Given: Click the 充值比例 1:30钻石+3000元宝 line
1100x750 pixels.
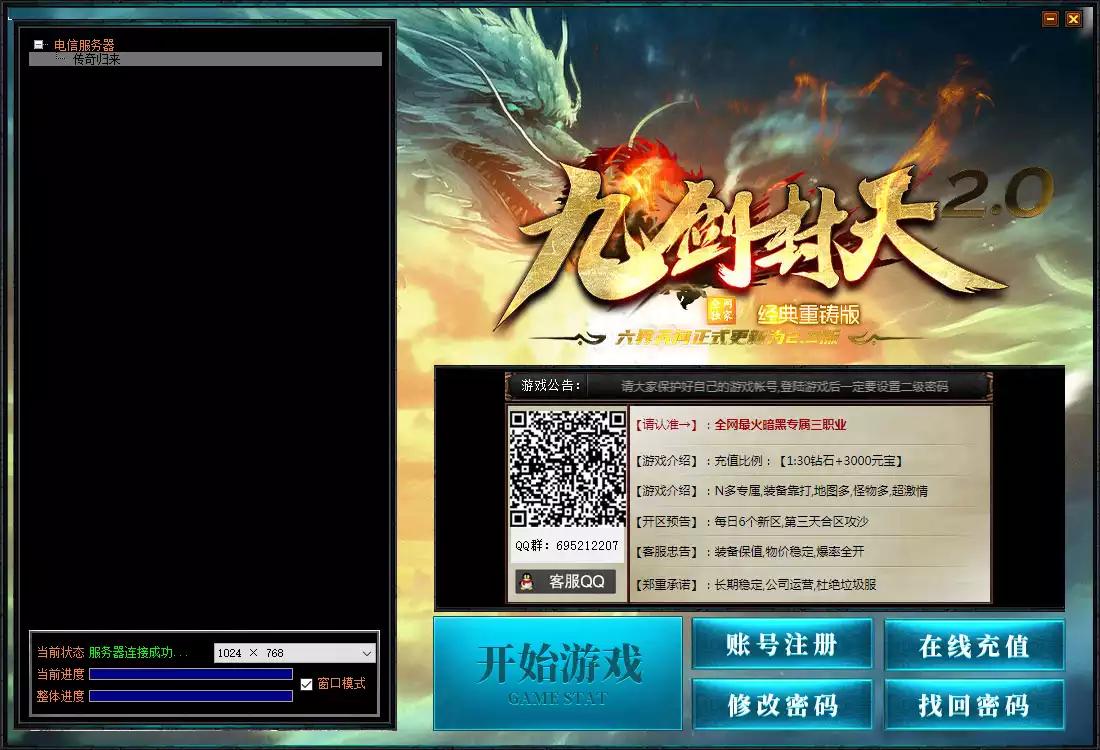Looking at the screenshot, I should 769,461.
